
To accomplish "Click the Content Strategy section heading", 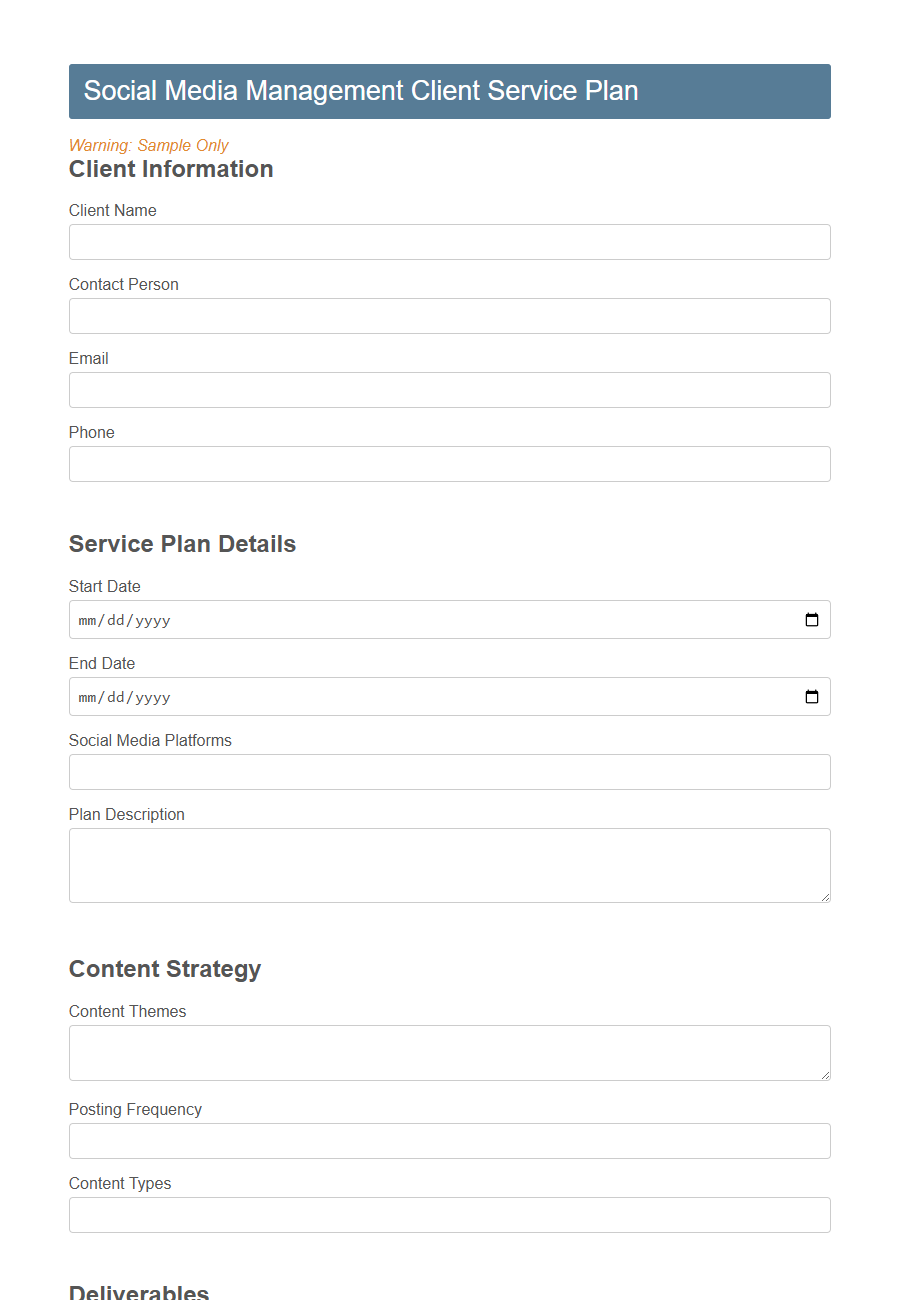I will (164, 969).
